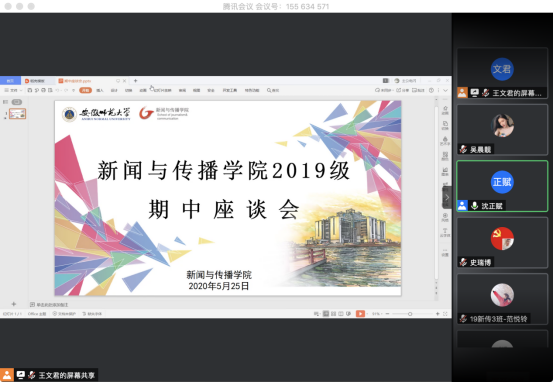Switch to slide sorter grid view icon

pyautogui.click(x=333, y=314)
